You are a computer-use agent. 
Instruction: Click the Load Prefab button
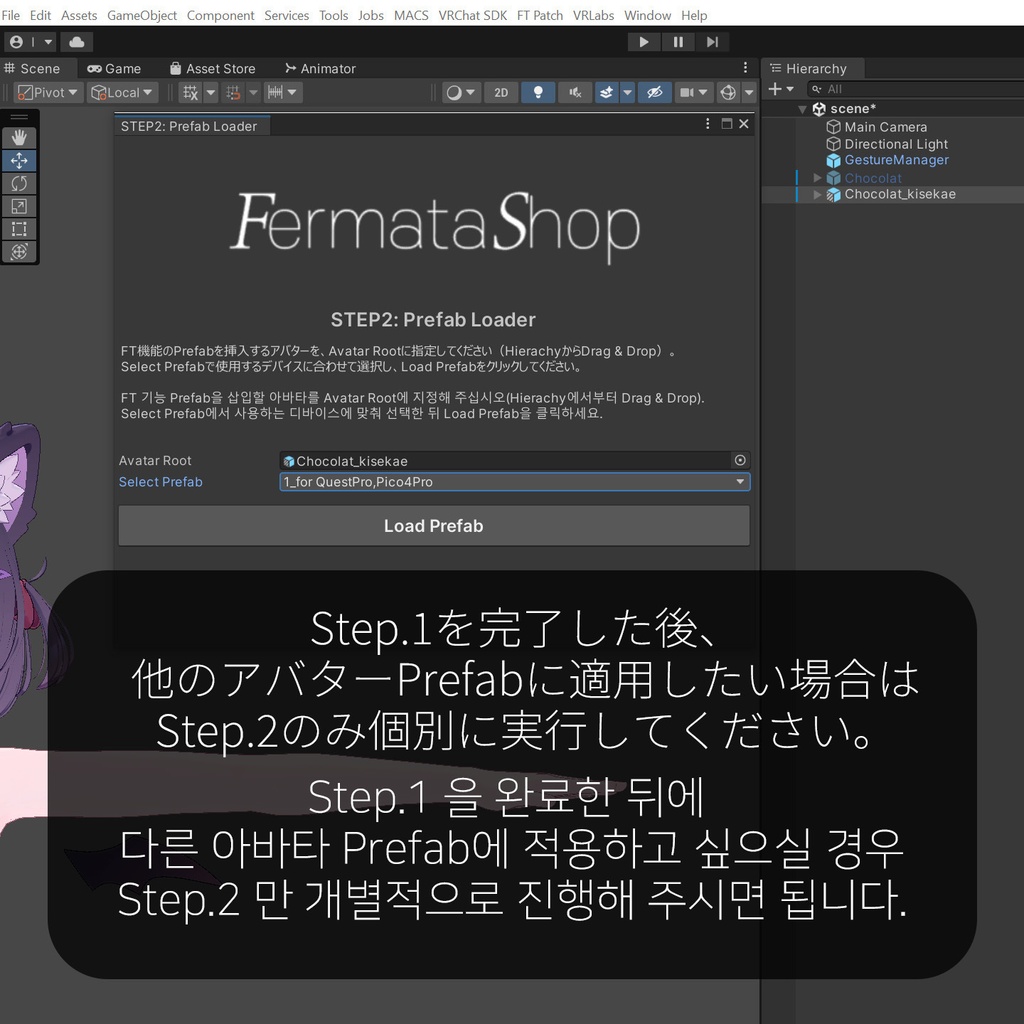click(433, 525)
